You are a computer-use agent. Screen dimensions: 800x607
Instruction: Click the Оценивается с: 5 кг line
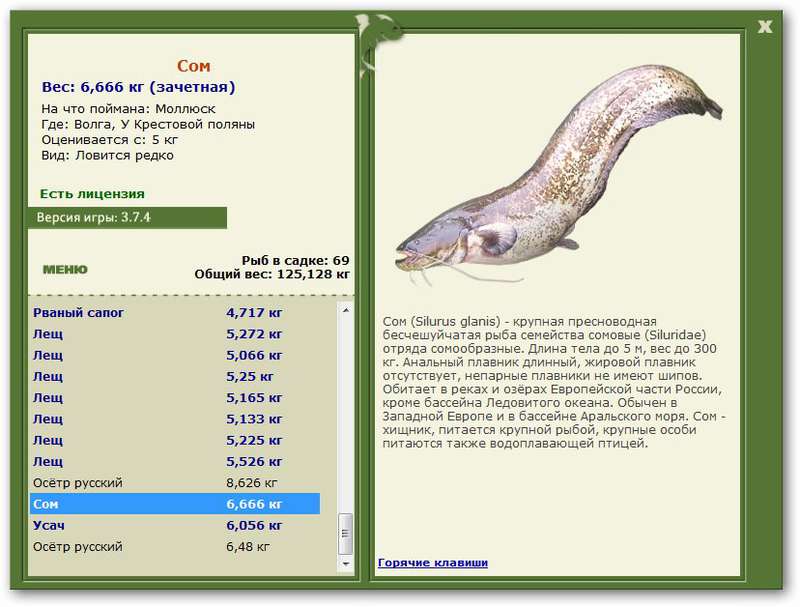(110, 140)
